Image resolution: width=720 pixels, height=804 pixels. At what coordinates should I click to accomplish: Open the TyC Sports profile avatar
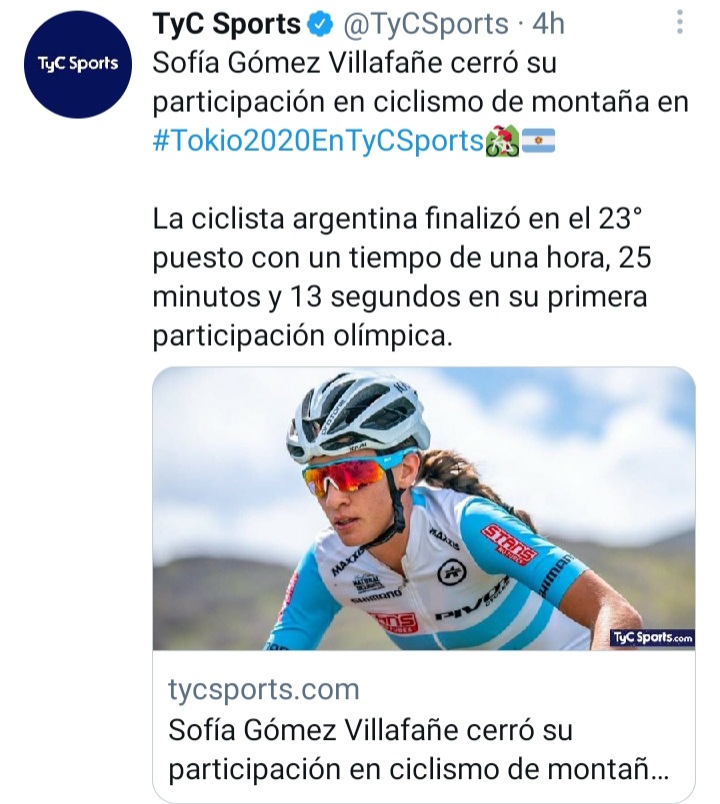click(71, 66)
